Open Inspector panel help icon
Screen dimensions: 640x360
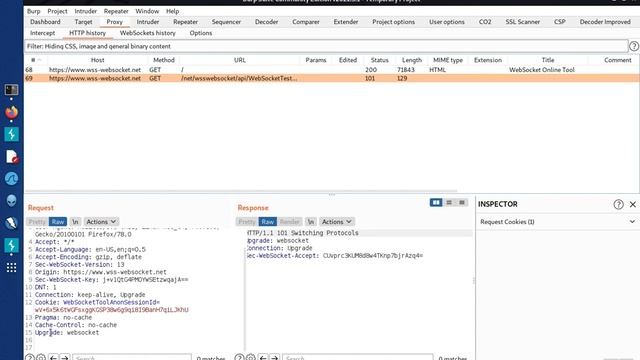(x=618, y=204)
